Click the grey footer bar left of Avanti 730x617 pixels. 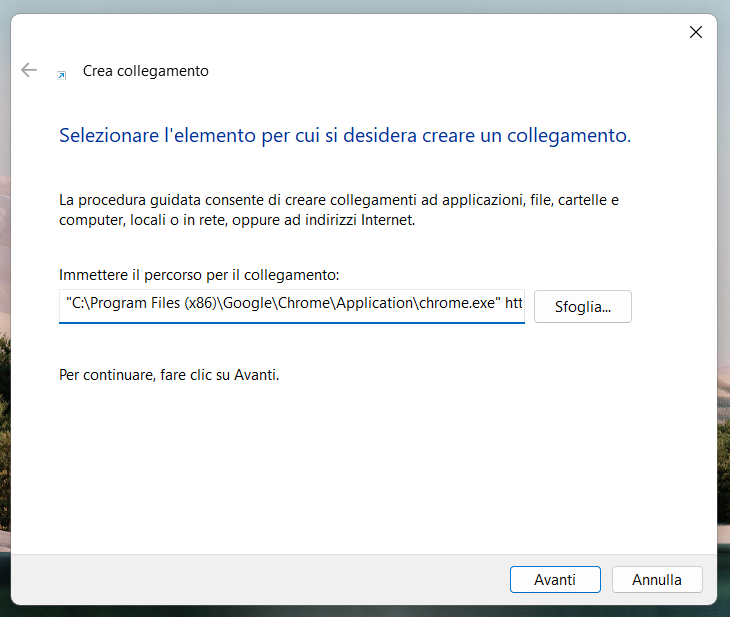(x=250, y=579)
